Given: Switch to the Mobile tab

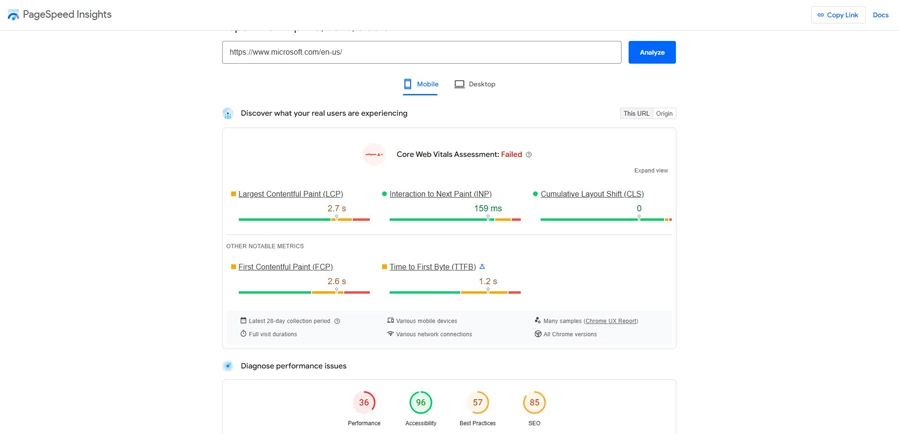Looking at the screenshot, I should point(420,84).
